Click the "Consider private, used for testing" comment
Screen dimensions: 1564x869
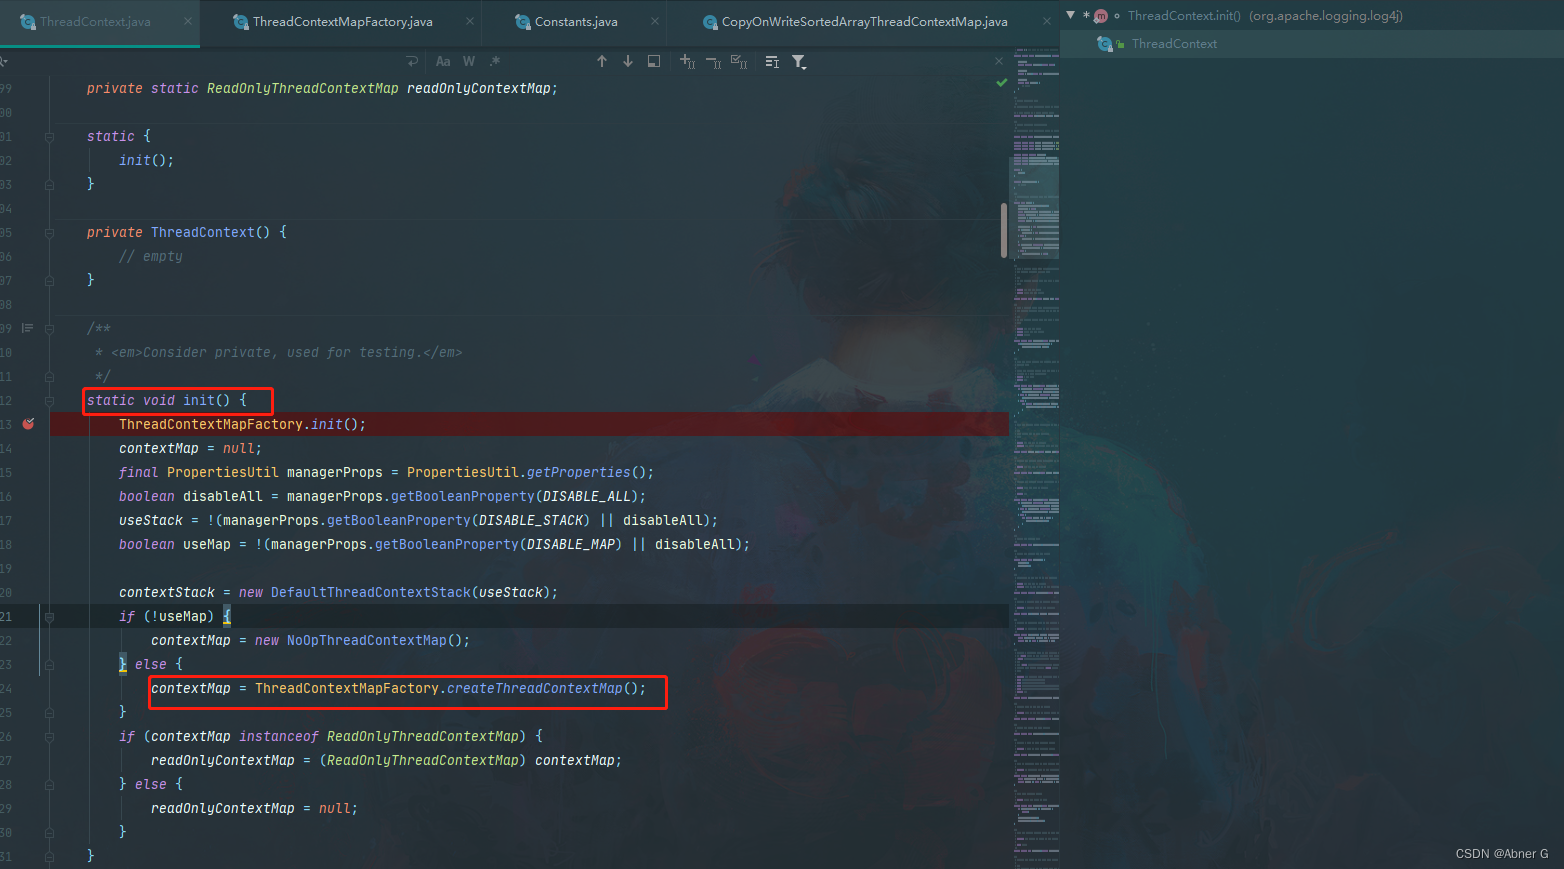coord(279,352)
